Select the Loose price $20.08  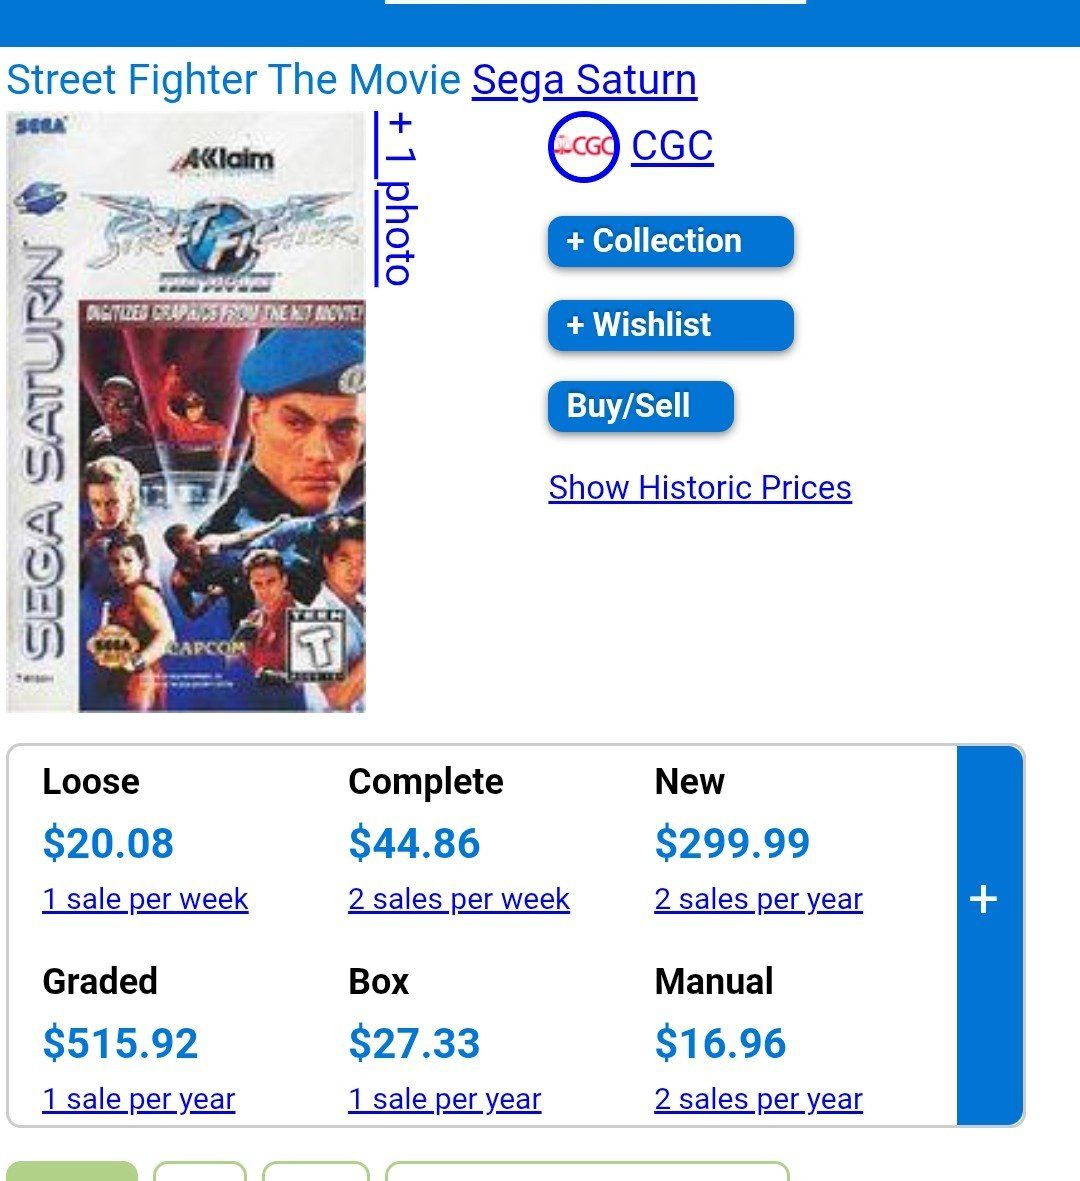(108, 843)
